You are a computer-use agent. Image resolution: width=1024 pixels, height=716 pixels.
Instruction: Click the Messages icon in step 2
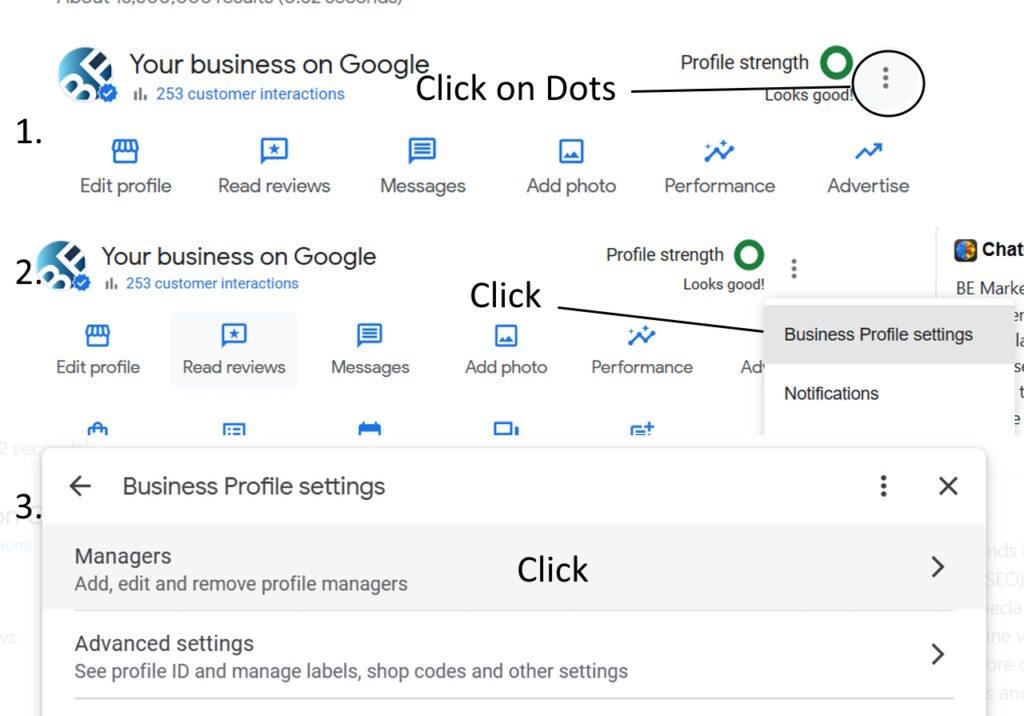pos(370,335)
